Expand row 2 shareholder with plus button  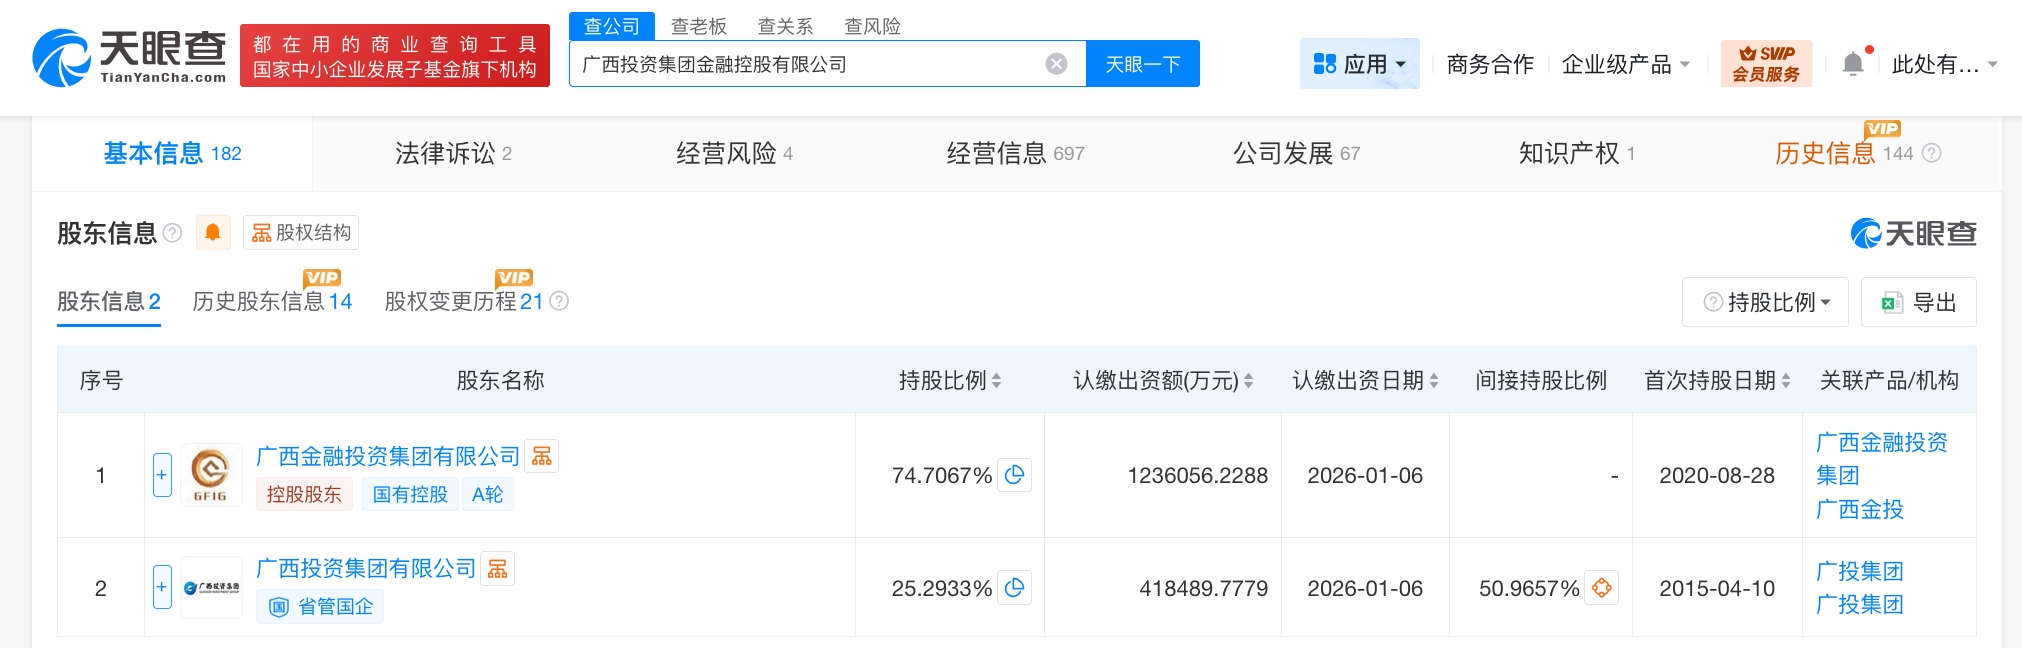(162, 587)
